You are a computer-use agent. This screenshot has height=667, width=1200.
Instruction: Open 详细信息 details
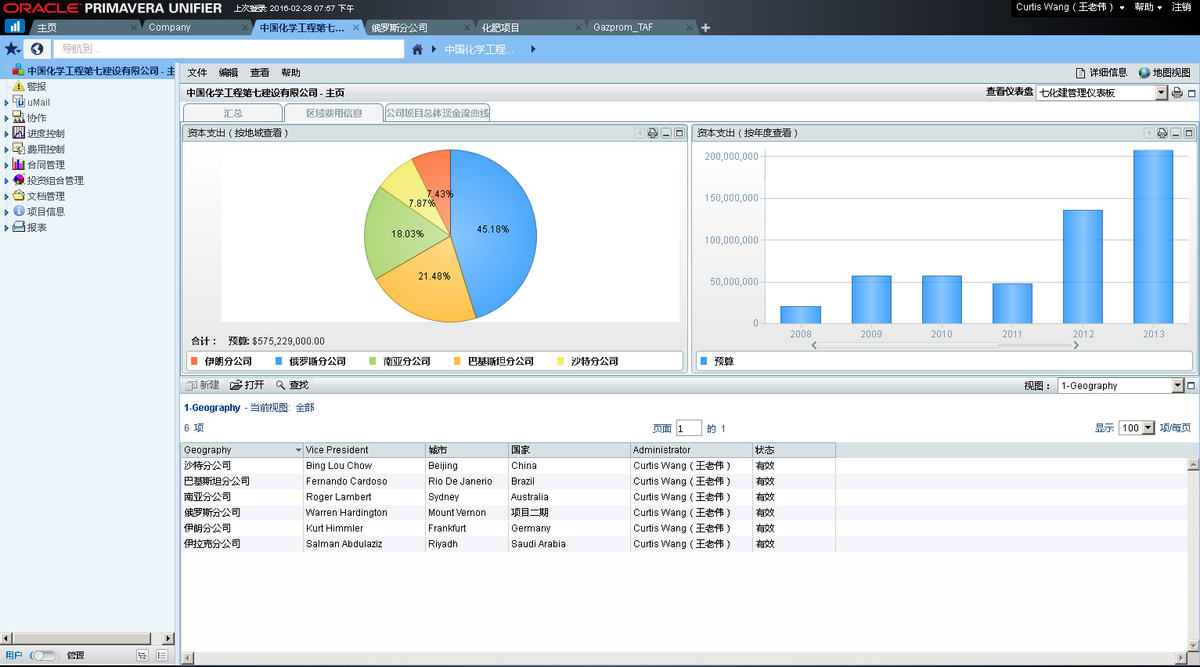point(1101,73)
